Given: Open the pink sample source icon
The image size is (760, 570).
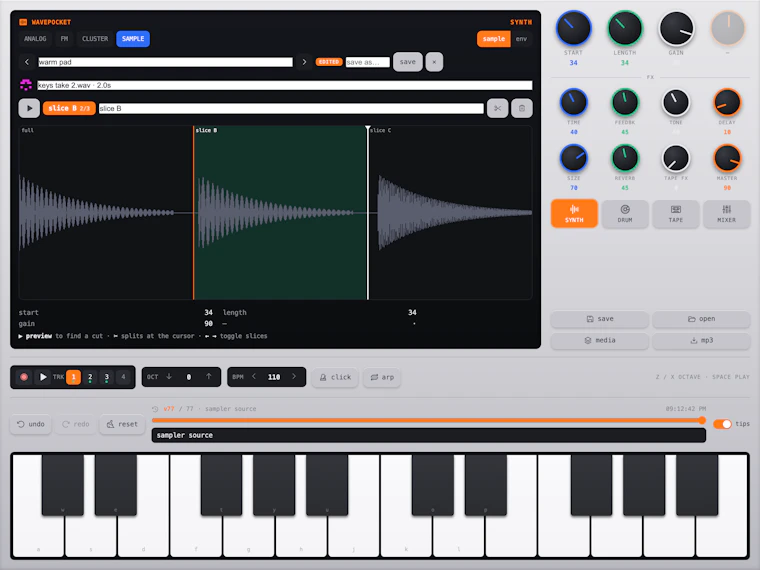Looking at the screenshot, I should [26, 85].
